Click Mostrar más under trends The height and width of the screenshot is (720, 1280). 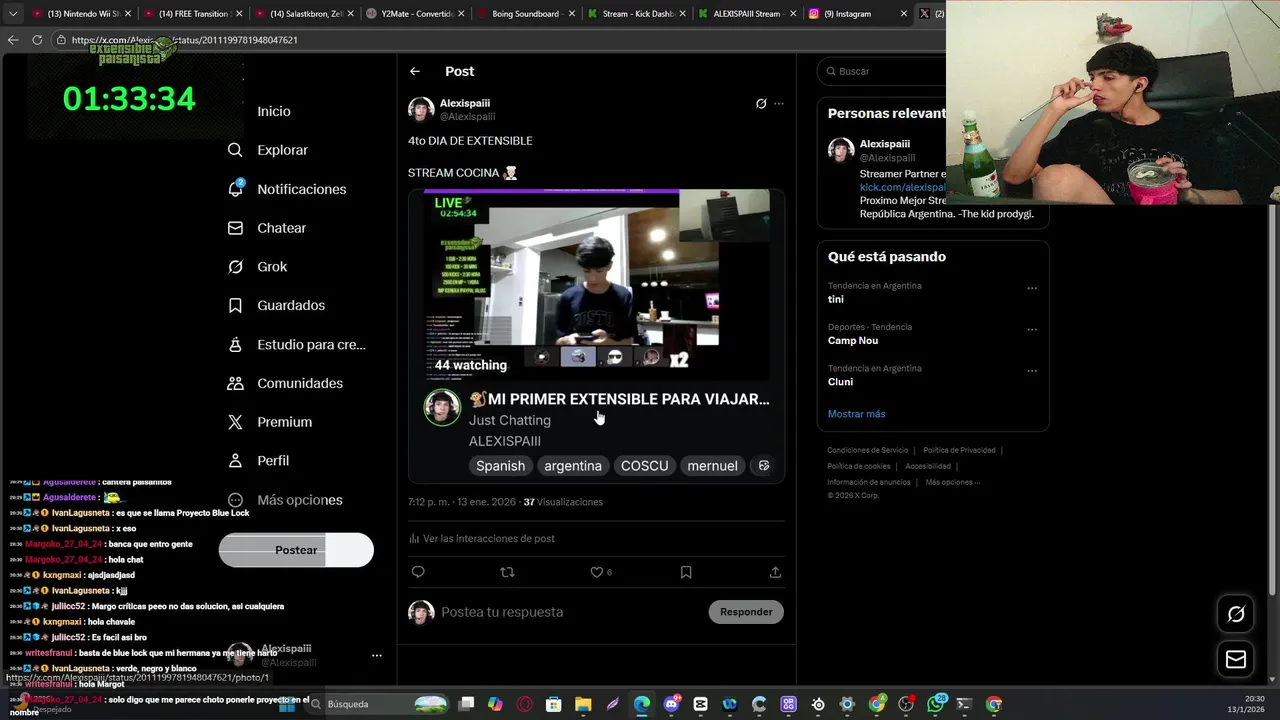pos(856,414)
